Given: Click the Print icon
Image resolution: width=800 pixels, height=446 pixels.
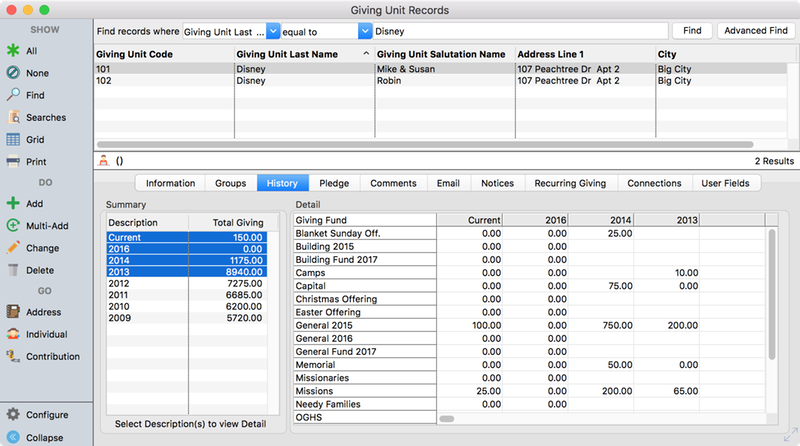Looking at the screenshot, I should pyautogui.click(x=13, y=161).
